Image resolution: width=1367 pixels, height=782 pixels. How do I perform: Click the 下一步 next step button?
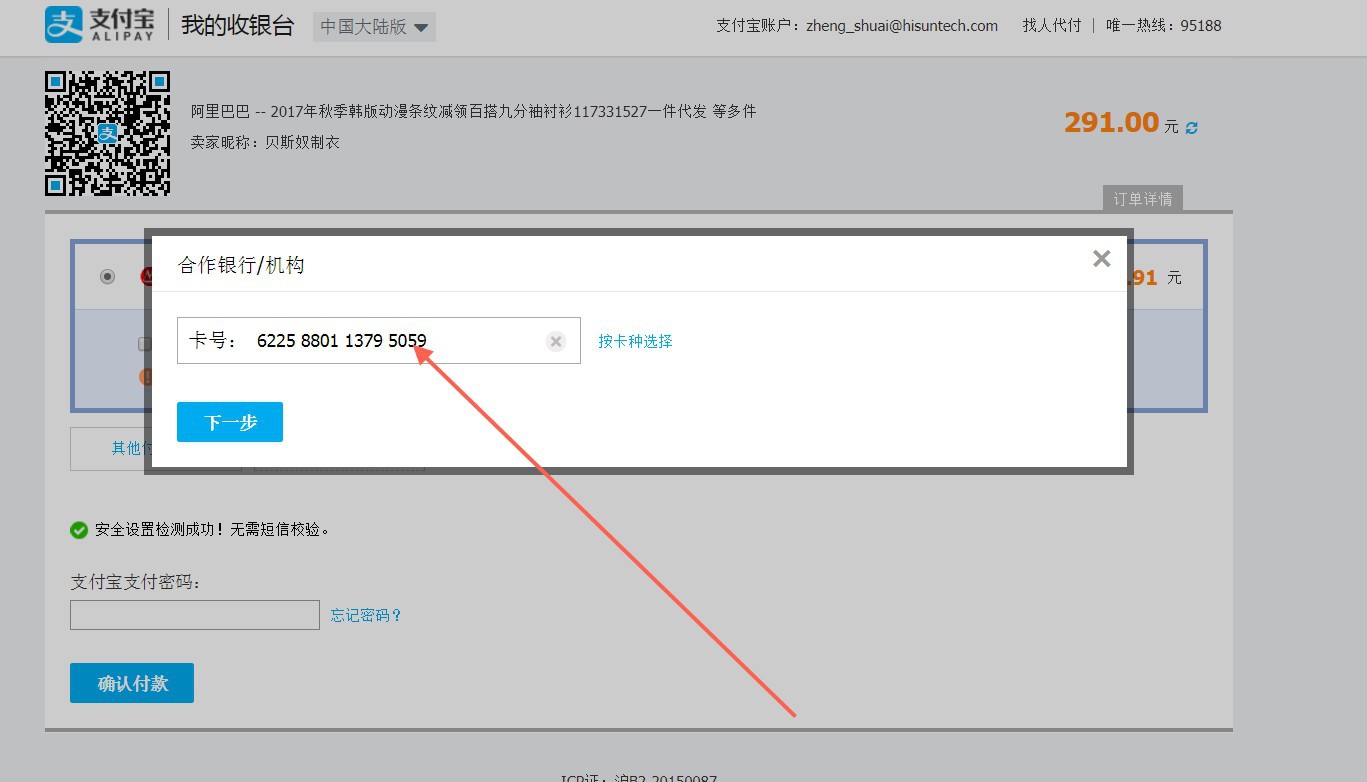(230, 422)
